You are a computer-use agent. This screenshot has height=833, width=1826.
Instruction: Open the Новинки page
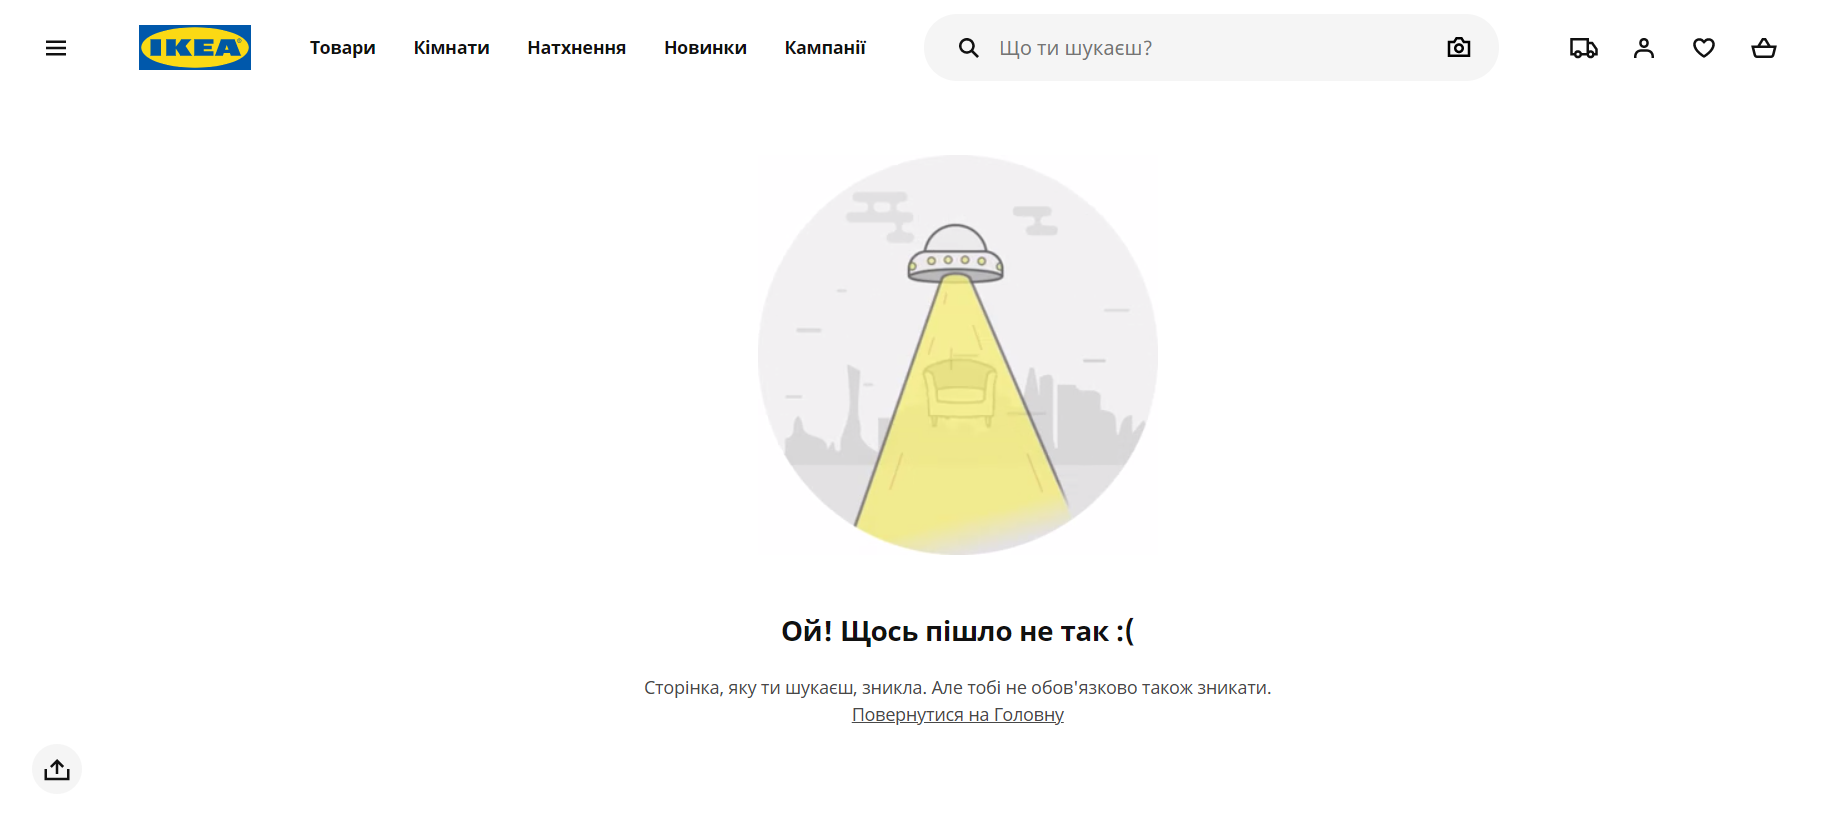click(x=705, y=48)
